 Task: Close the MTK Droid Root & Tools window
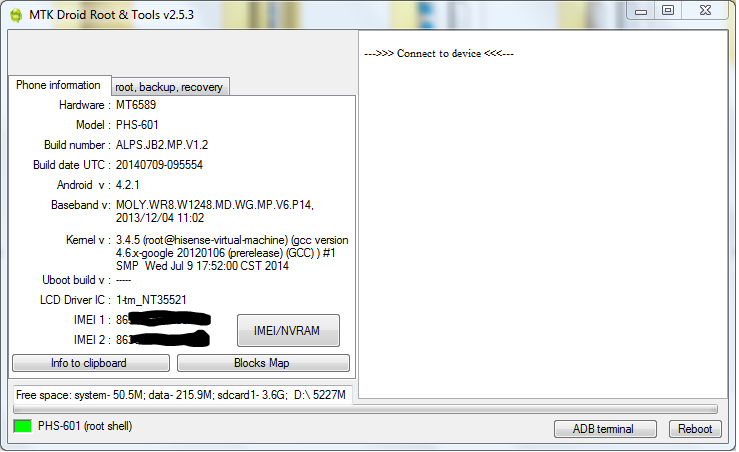705,11
